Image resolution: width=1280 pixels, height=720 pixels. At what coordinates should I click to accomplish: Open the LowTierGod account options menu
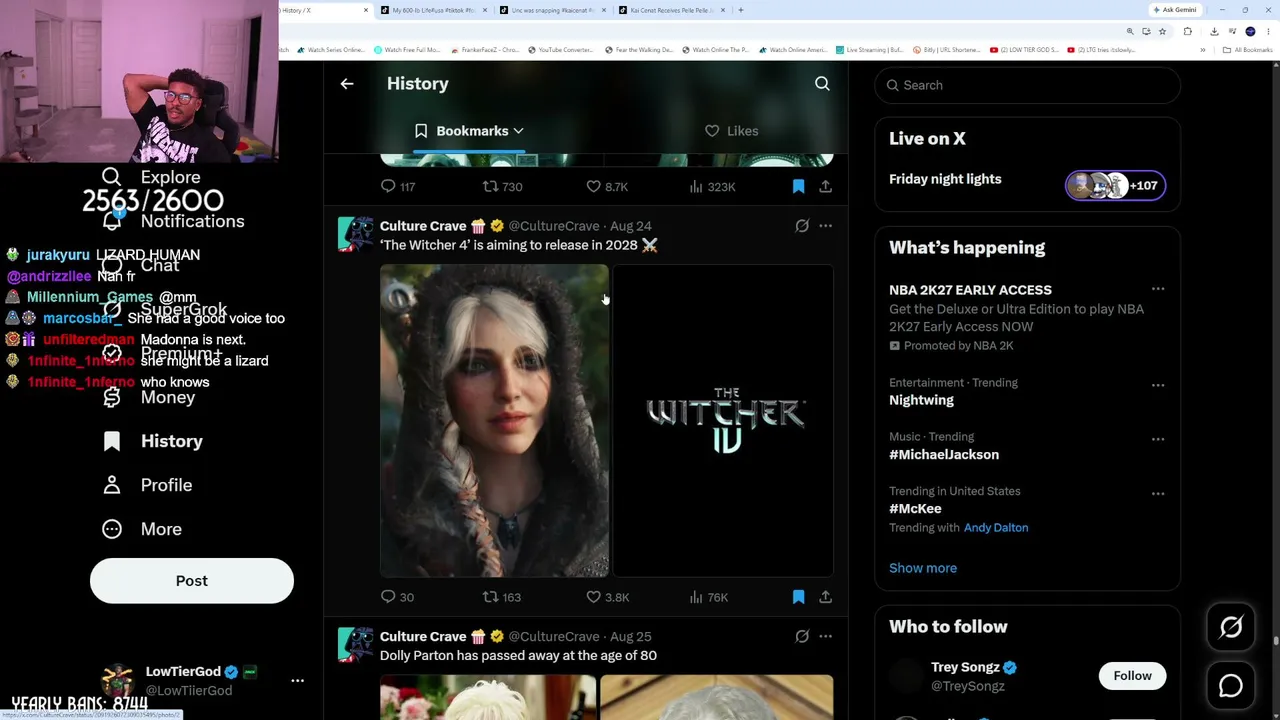297,680
